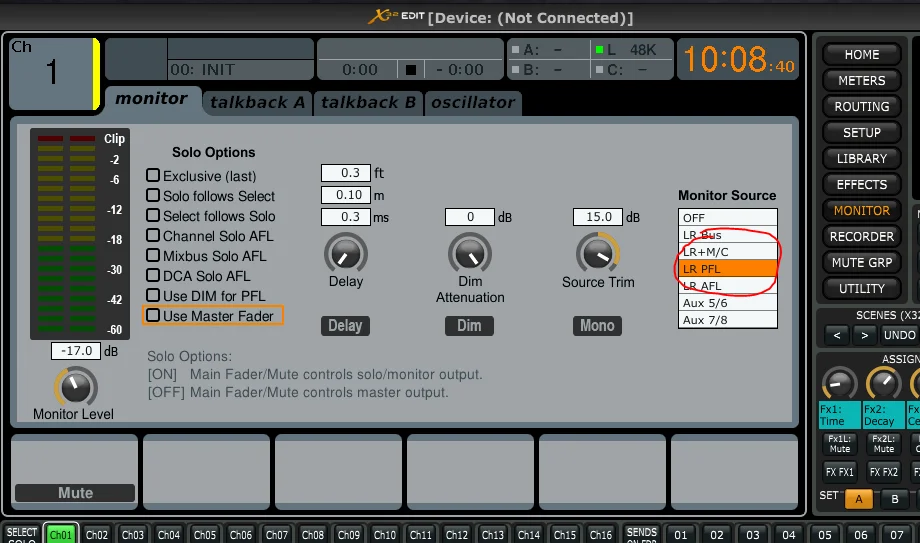Edit the monitor level dB field
Screen dimensions: 920x543
[x=76, y=350]
